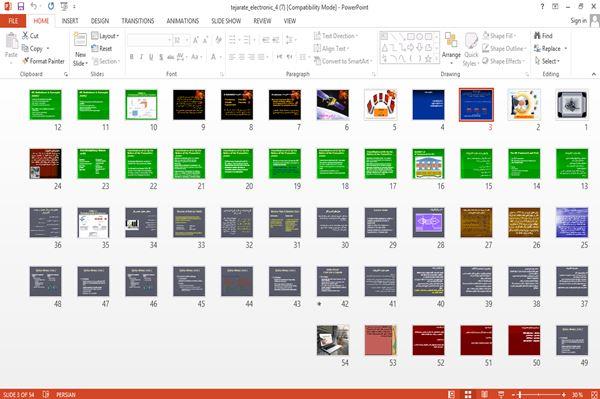Toggle Align Right paragraph alignment
This screenshot has width=600, height=399.
(x=251, y=57)
